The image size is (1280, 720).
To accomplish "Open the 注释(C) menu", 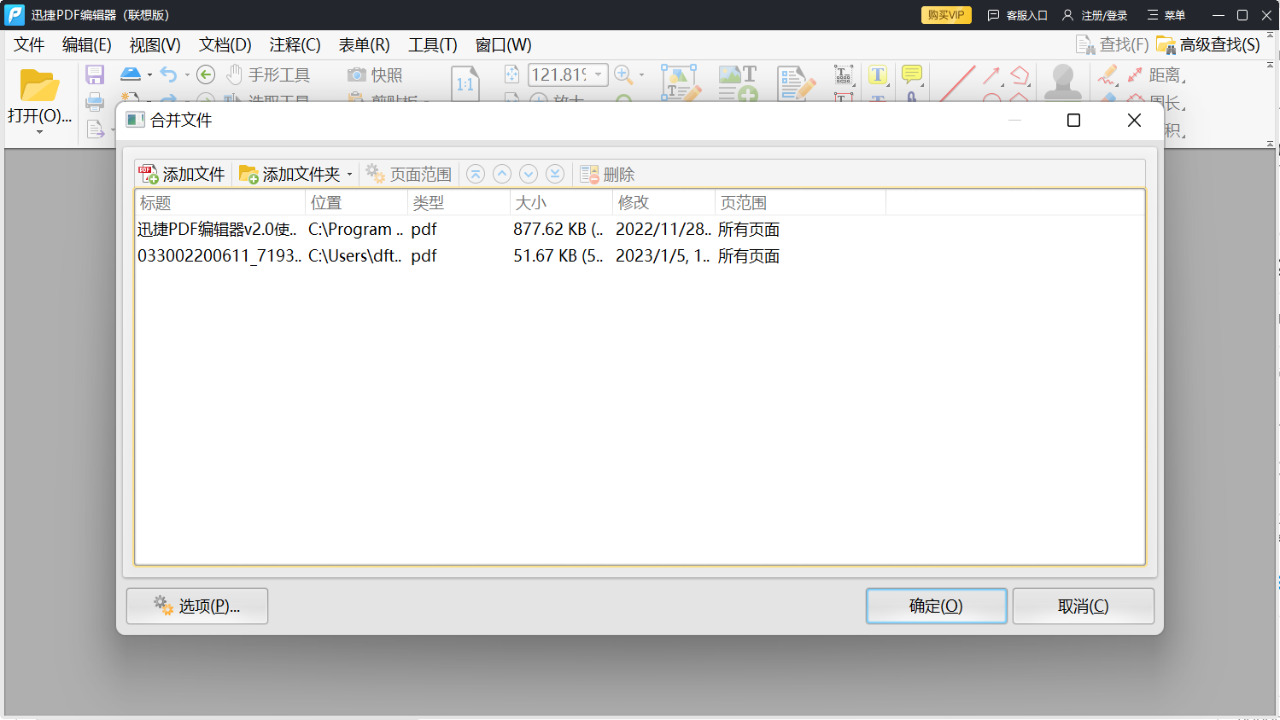I will pos(292,44).
